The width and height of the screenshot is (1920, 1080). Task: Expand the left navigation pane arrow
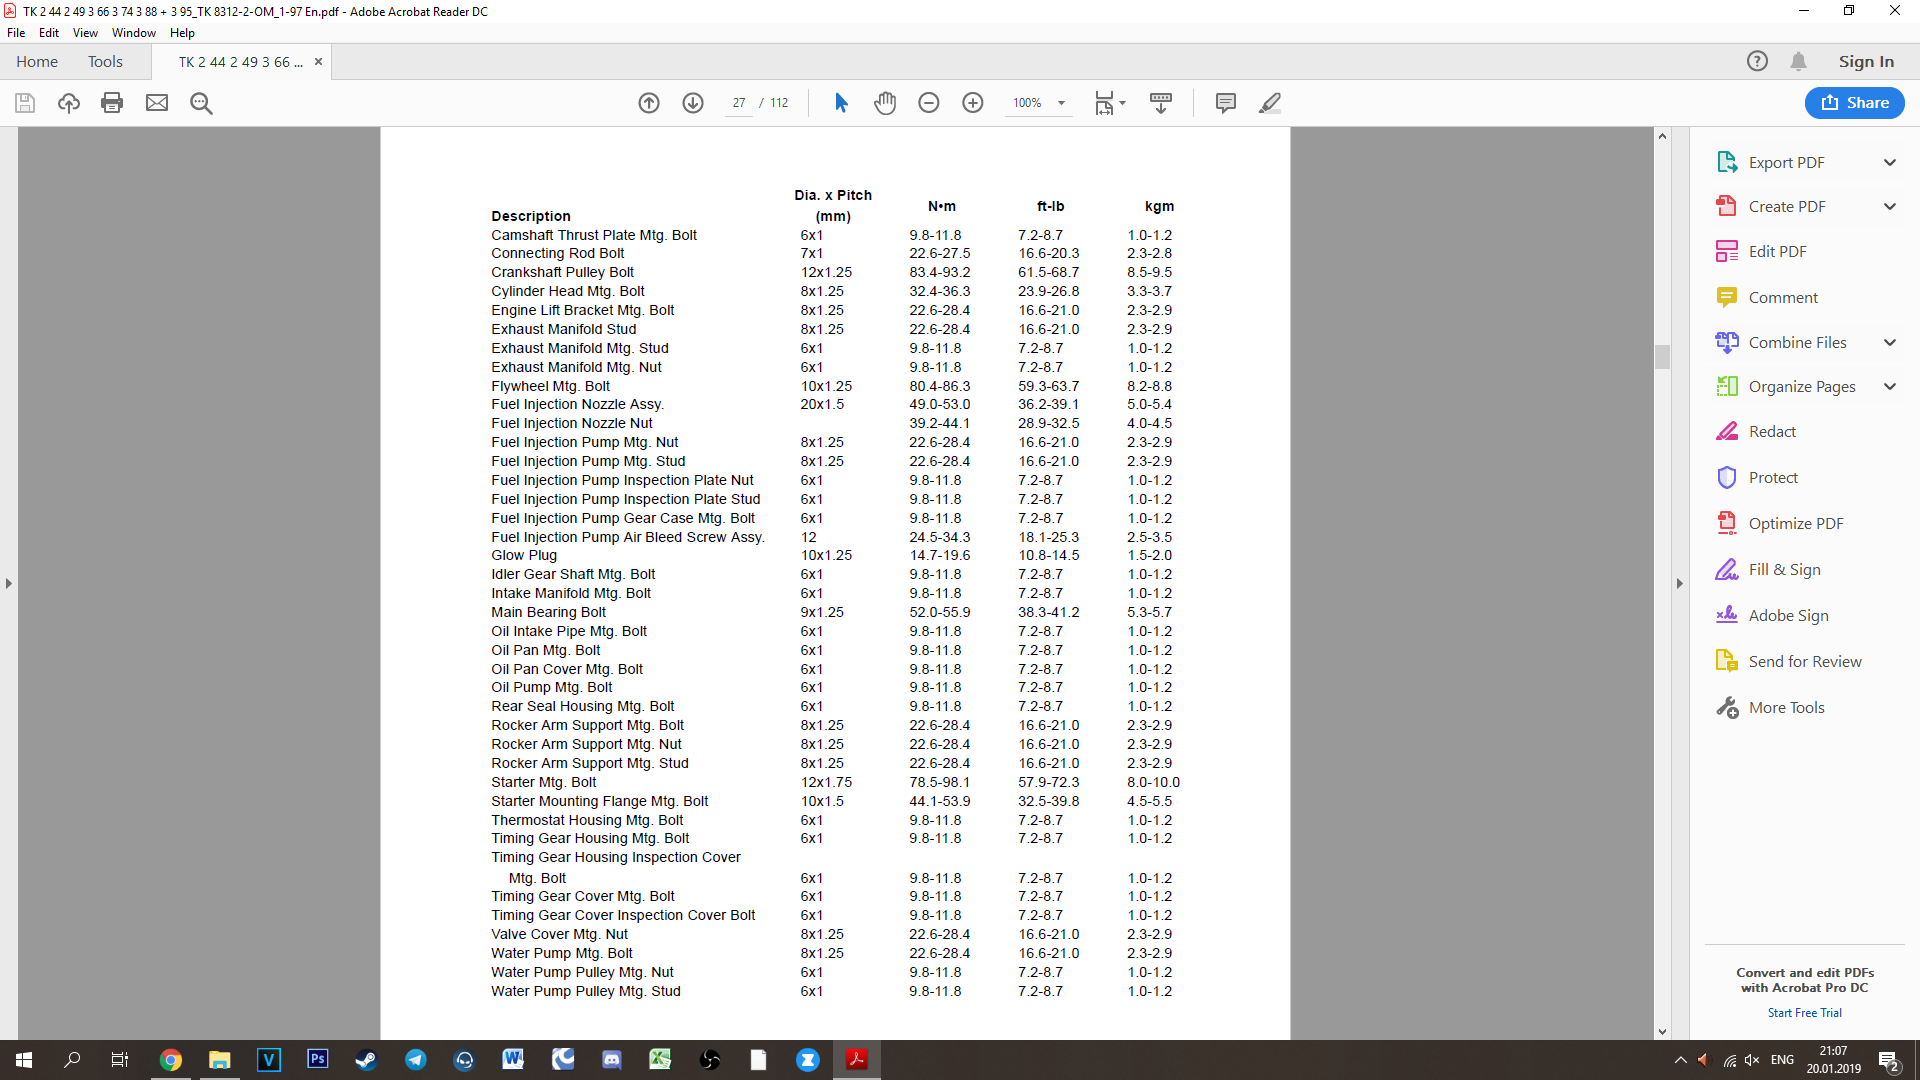[x=9, y=583]
